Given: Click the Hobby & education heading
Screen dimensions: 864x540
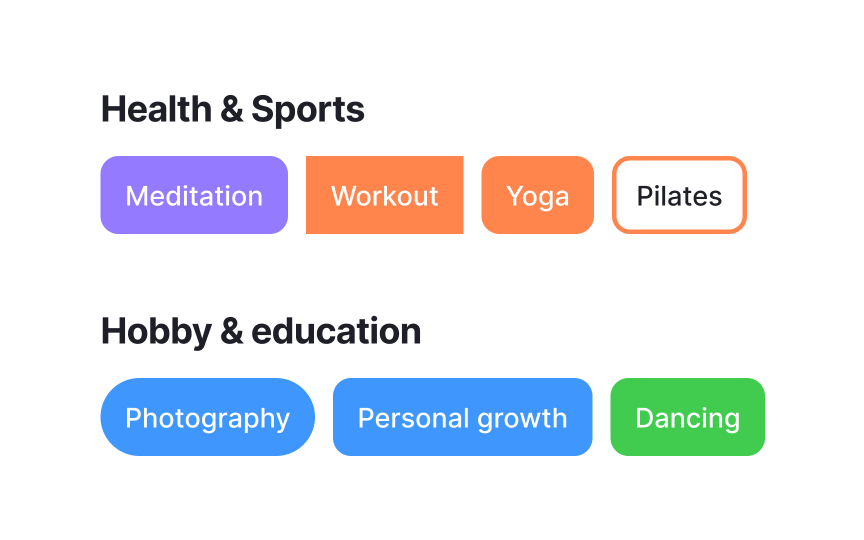Looking at the screenshot, I should (x=261, y=331).
